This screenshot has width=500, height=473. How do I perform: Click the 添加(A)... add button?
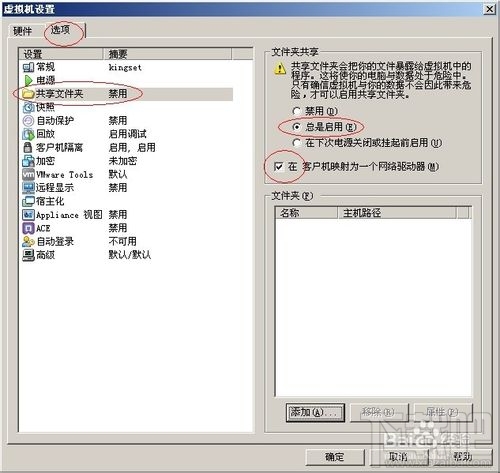315,413
